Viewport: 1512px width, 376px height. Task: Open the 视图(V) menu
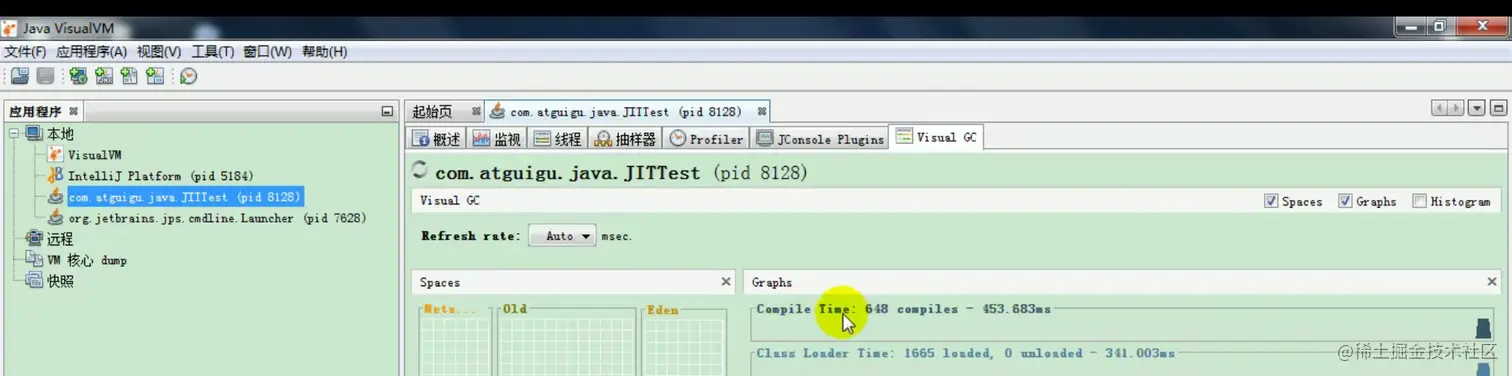pos(159,52)
